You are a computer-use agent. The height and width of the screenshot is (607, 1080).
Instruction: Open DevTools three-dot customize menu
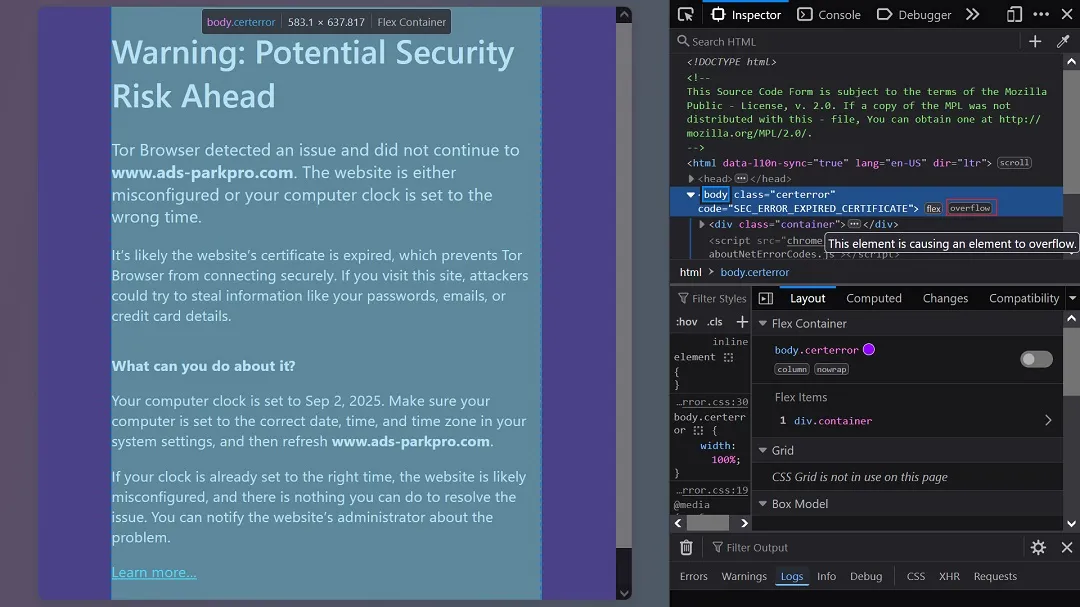click(1041, 14)
